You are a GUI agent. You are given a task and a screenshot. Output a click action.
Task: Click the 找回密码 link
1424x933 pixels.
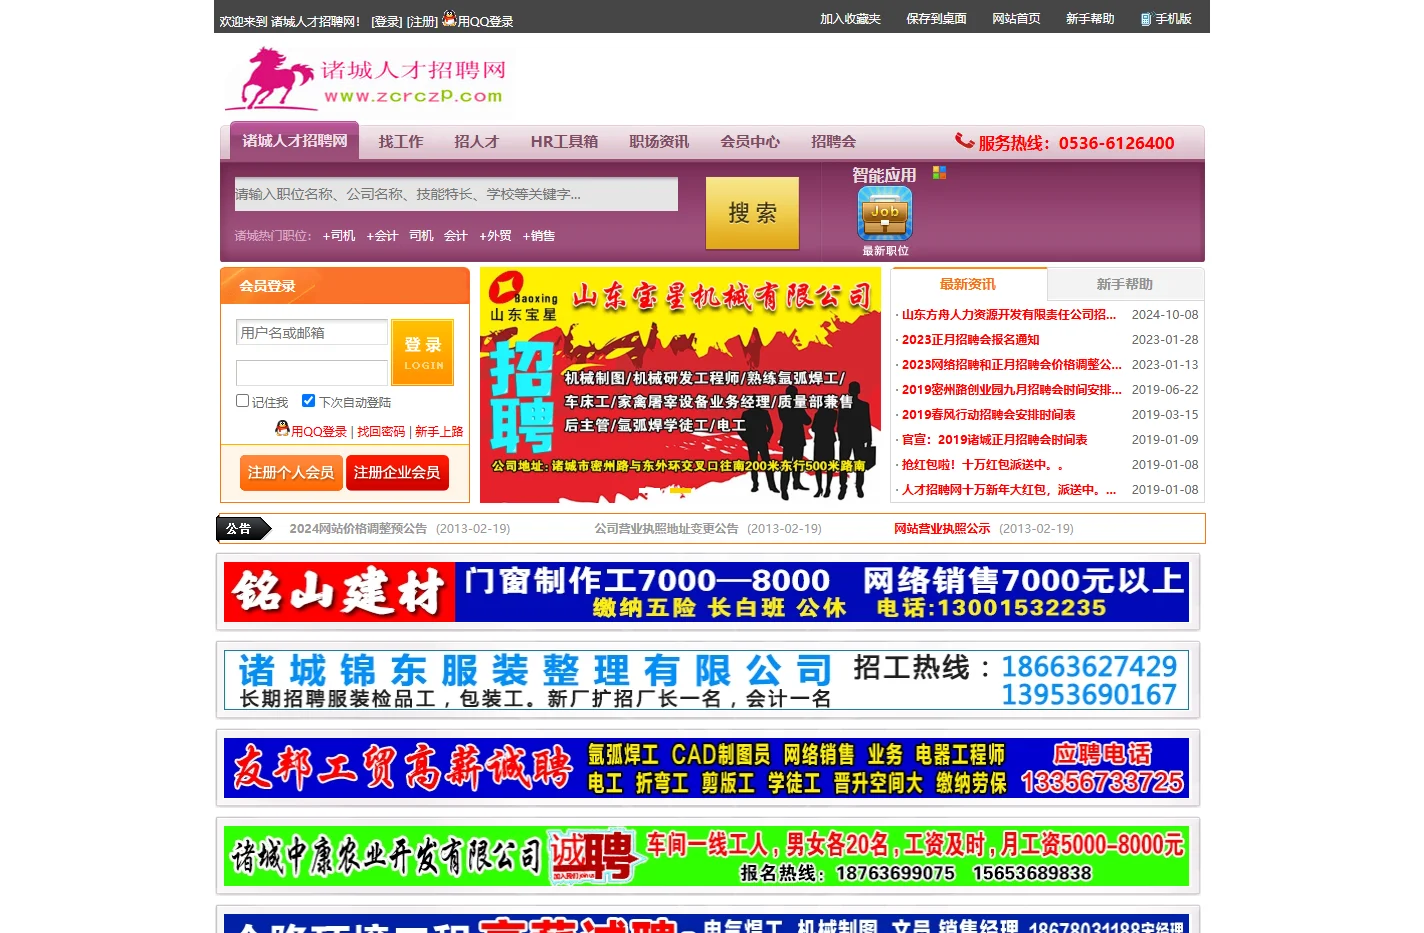pyautogui.click(x=381, y=431)
